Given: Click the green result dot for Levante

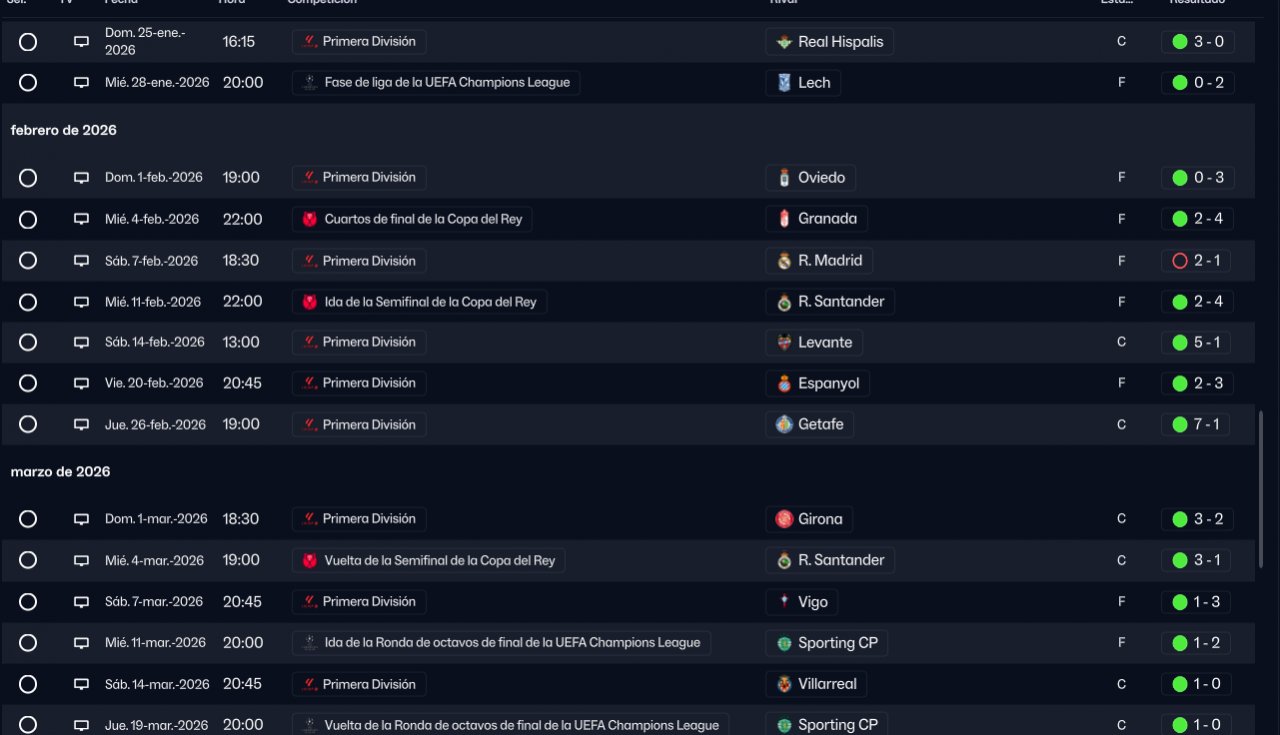Looking at the screenshot, I should click(1180, 342).
